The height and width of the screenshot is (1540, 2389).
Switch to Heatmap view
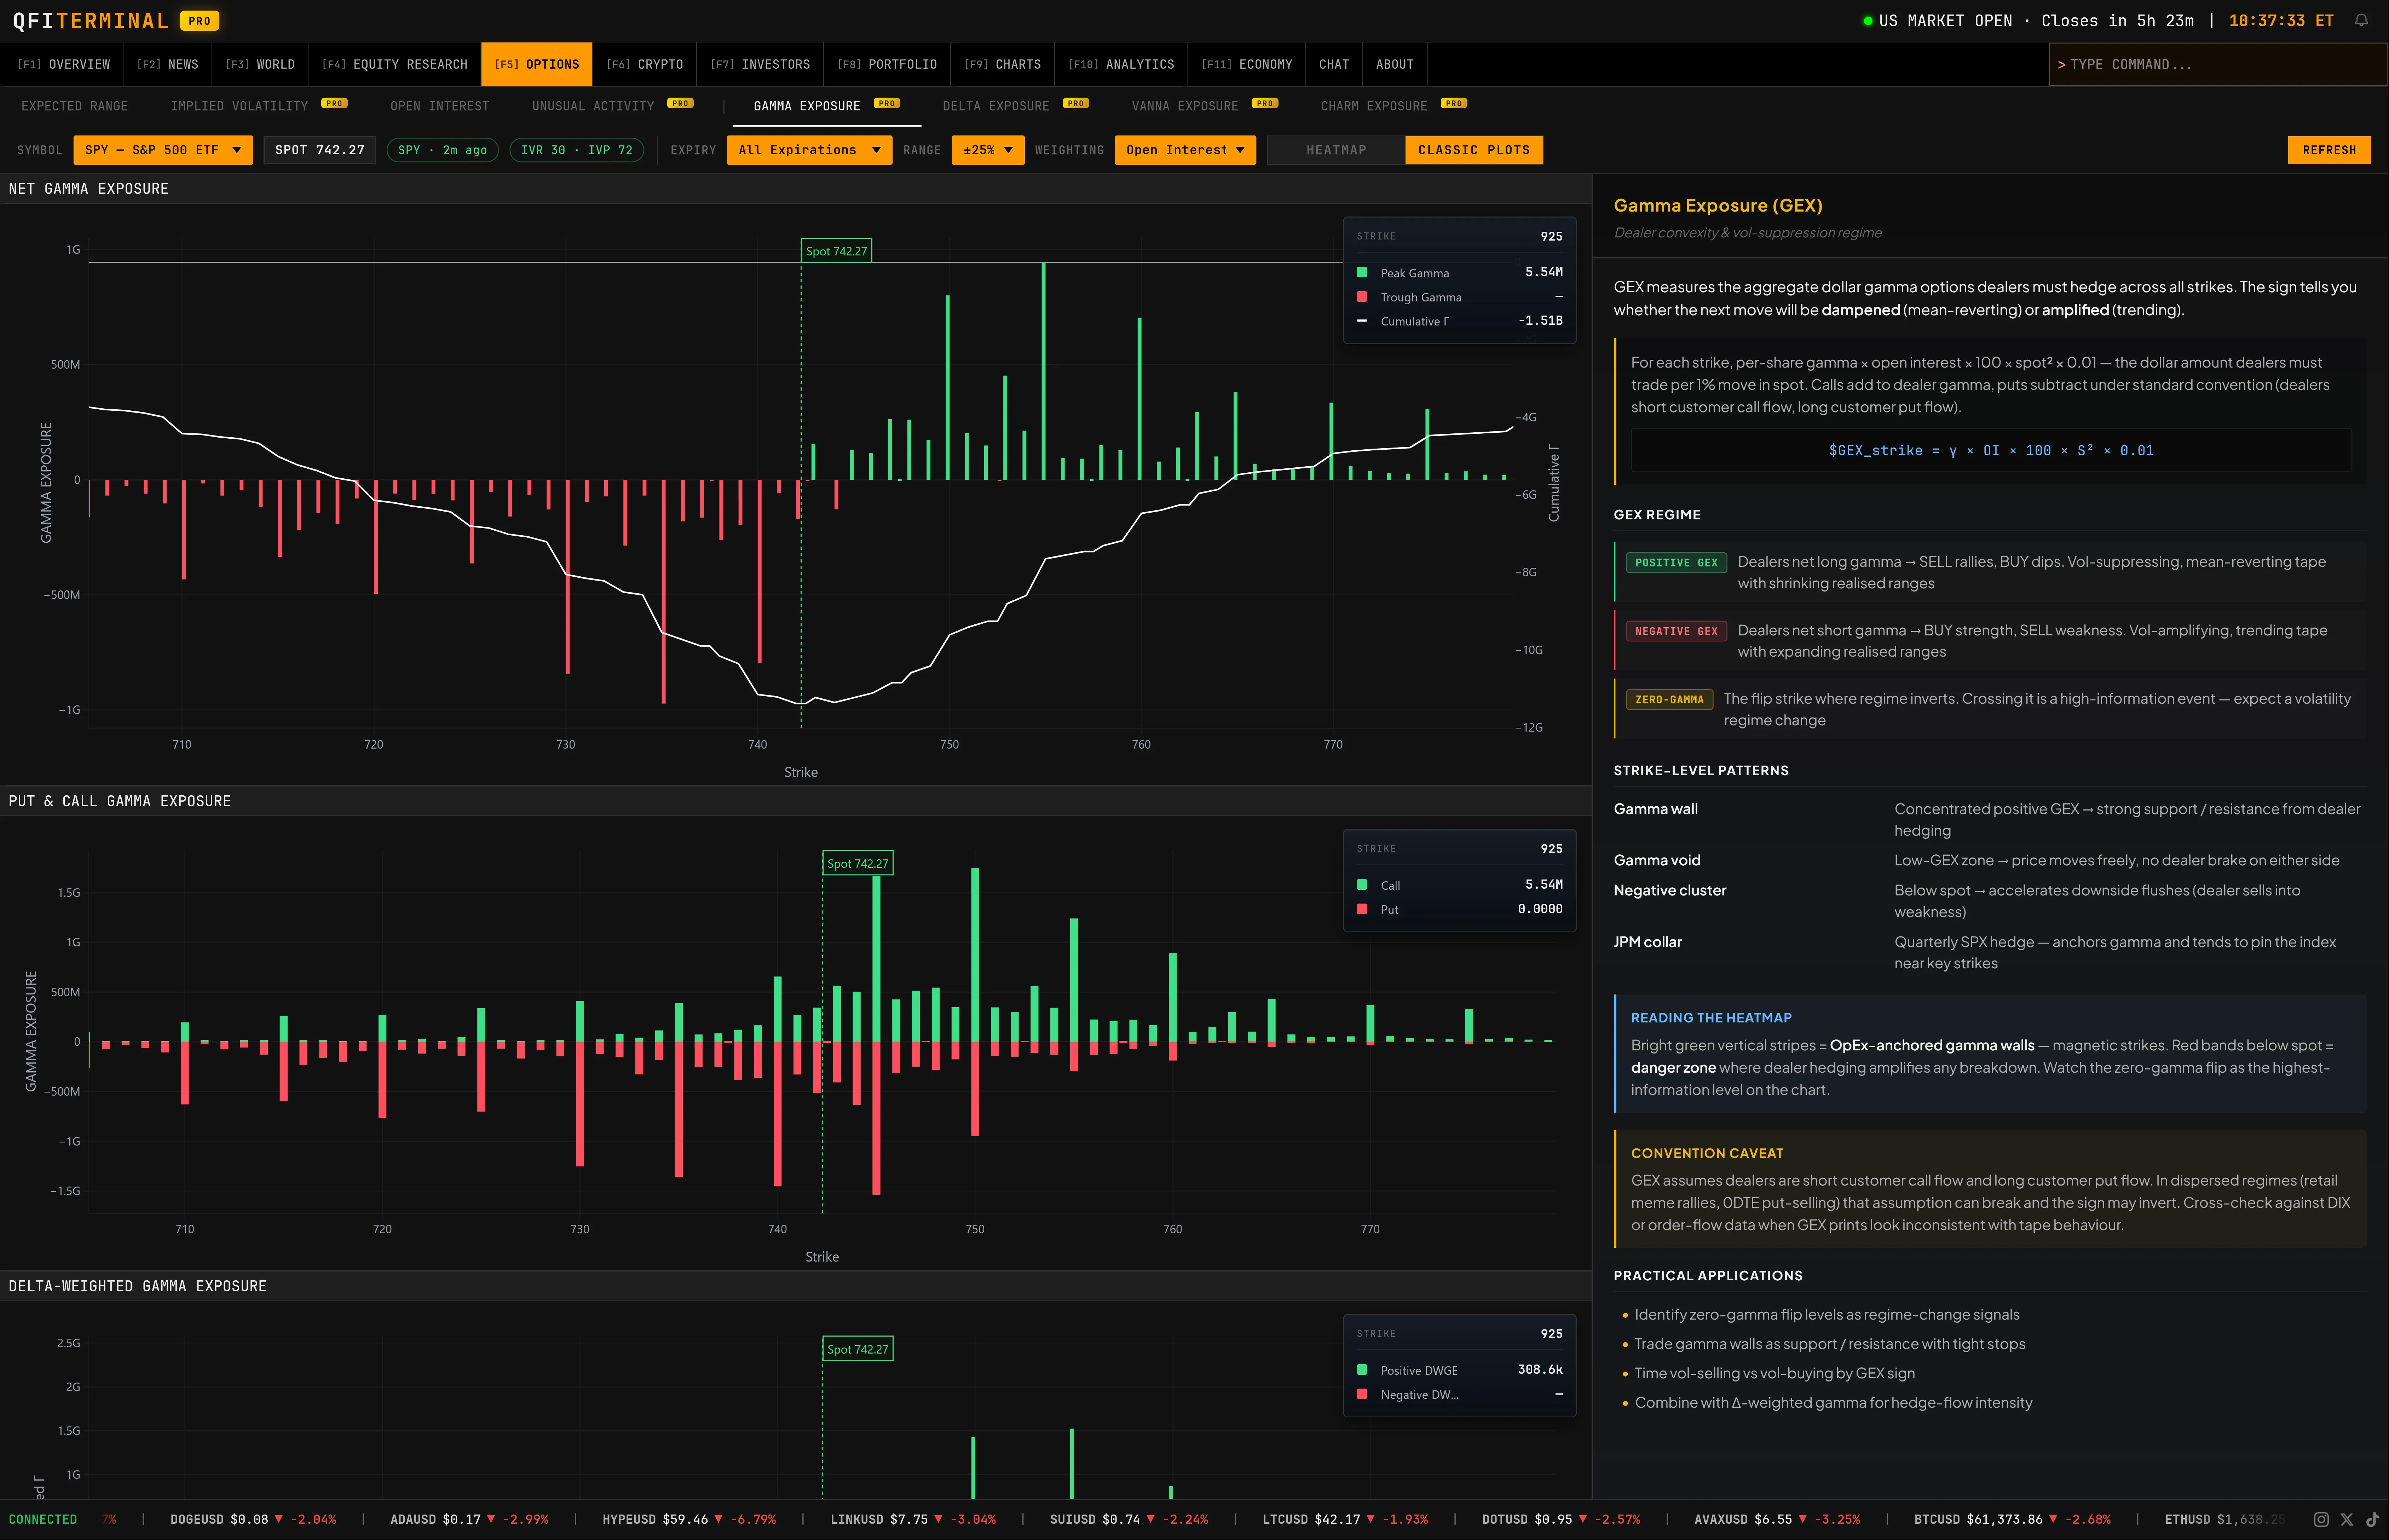(x=1336, y=150)
